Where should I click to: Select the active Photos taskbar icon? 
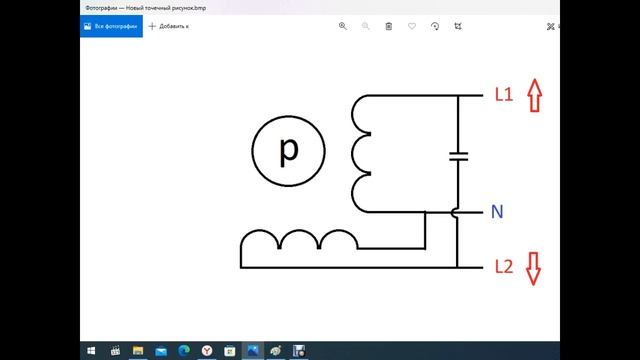pyautogui.click(x=253, y=351)
